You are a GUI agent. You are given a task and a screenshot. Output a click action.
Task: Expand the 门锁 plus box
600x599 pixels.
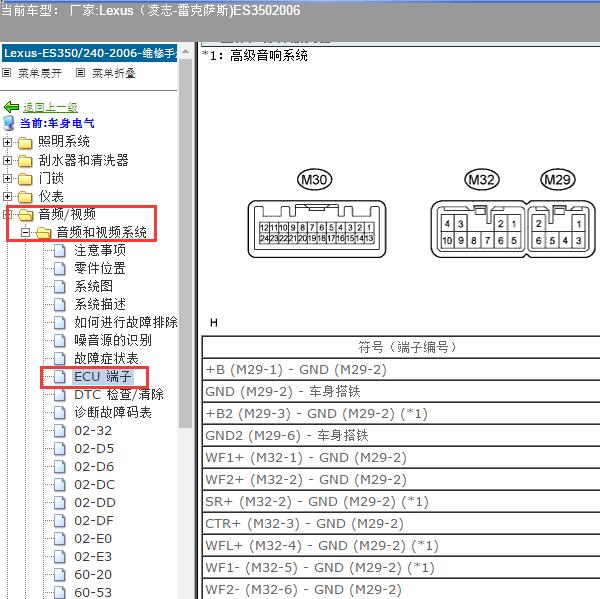8,178
